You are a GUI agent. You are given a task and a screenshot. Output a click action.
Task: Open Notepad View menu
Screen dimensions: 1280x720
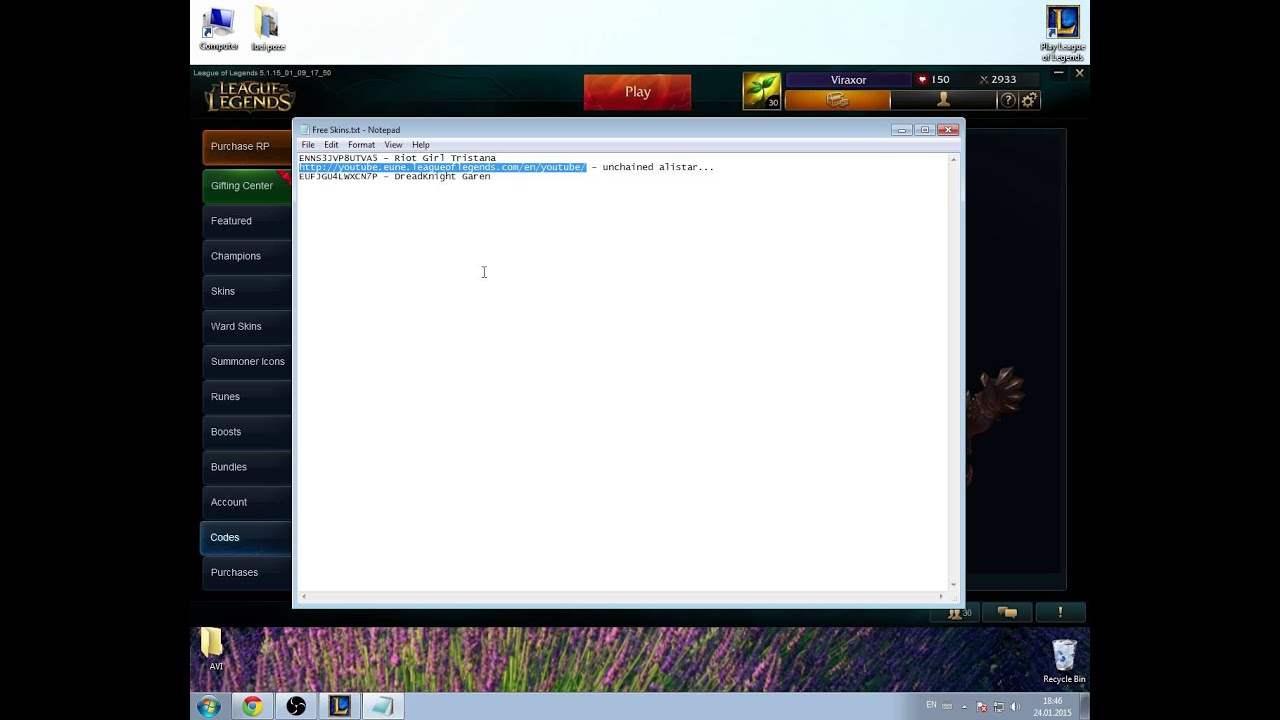pos(393,145)
